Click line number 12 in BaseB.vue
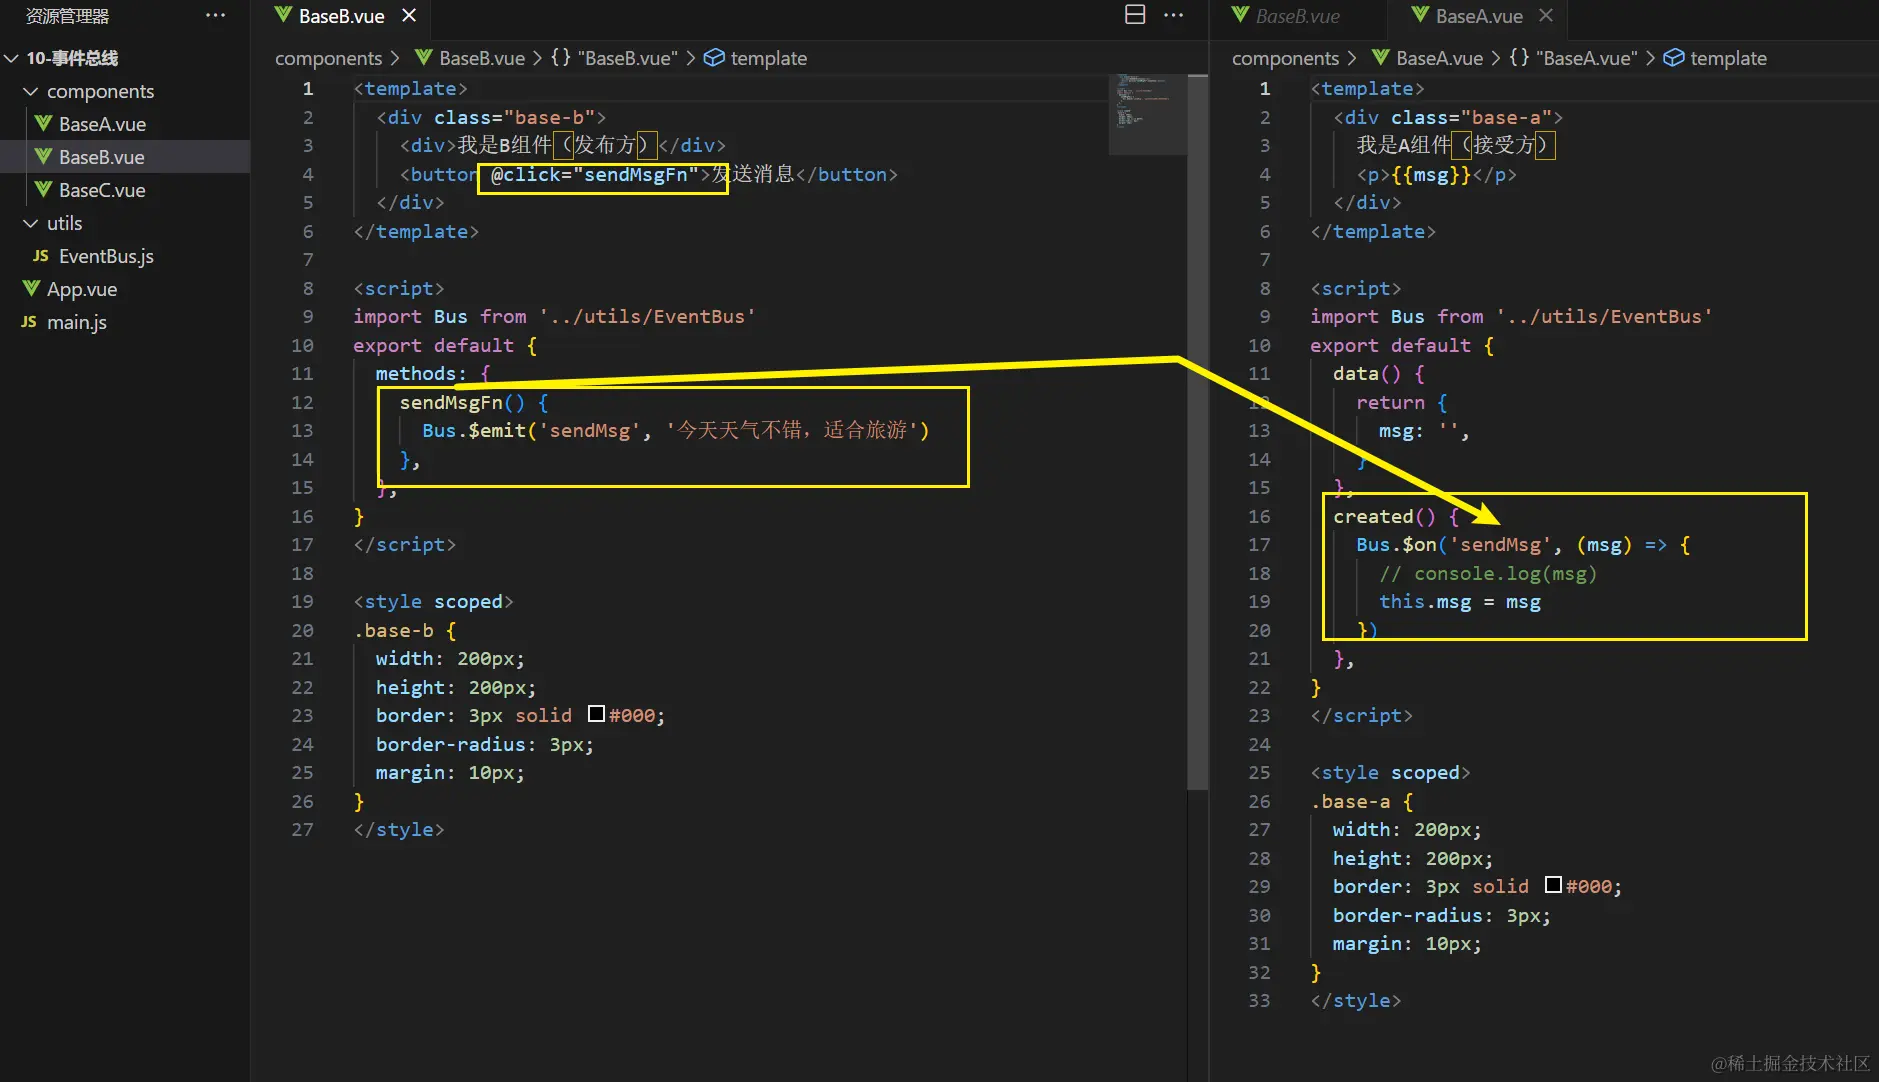1879x1082 pixels. click(x=302, y=402)
